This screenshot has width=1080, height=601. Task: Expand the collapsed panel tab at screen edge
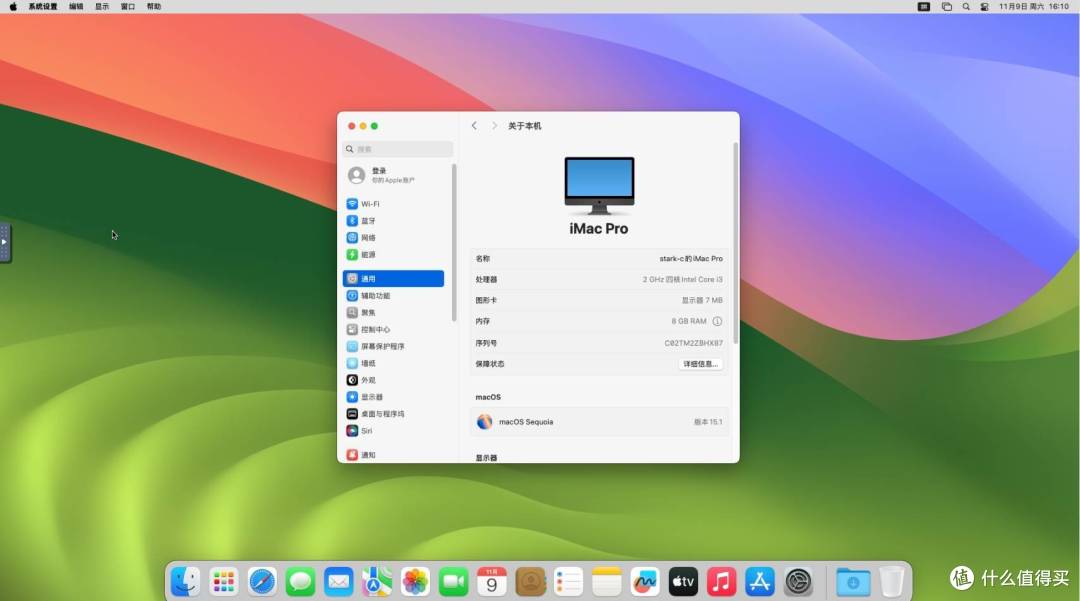click(x=4, y=241)
